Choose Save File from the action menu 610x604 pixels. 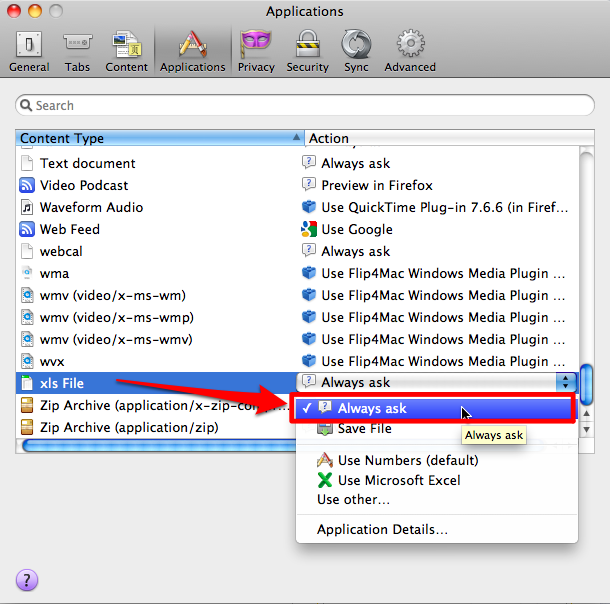point(364,428)
